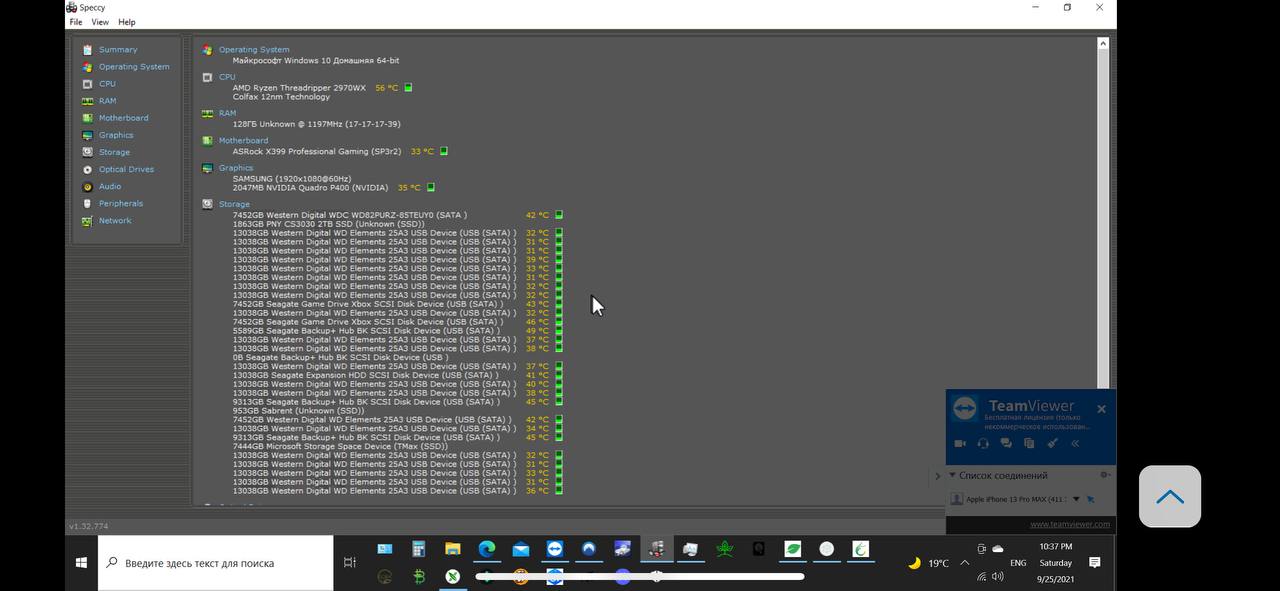Click the white chevron-up overlay button
Image resolution: width=1280 pixels, height=591 pixels.
pos(1170,497)
